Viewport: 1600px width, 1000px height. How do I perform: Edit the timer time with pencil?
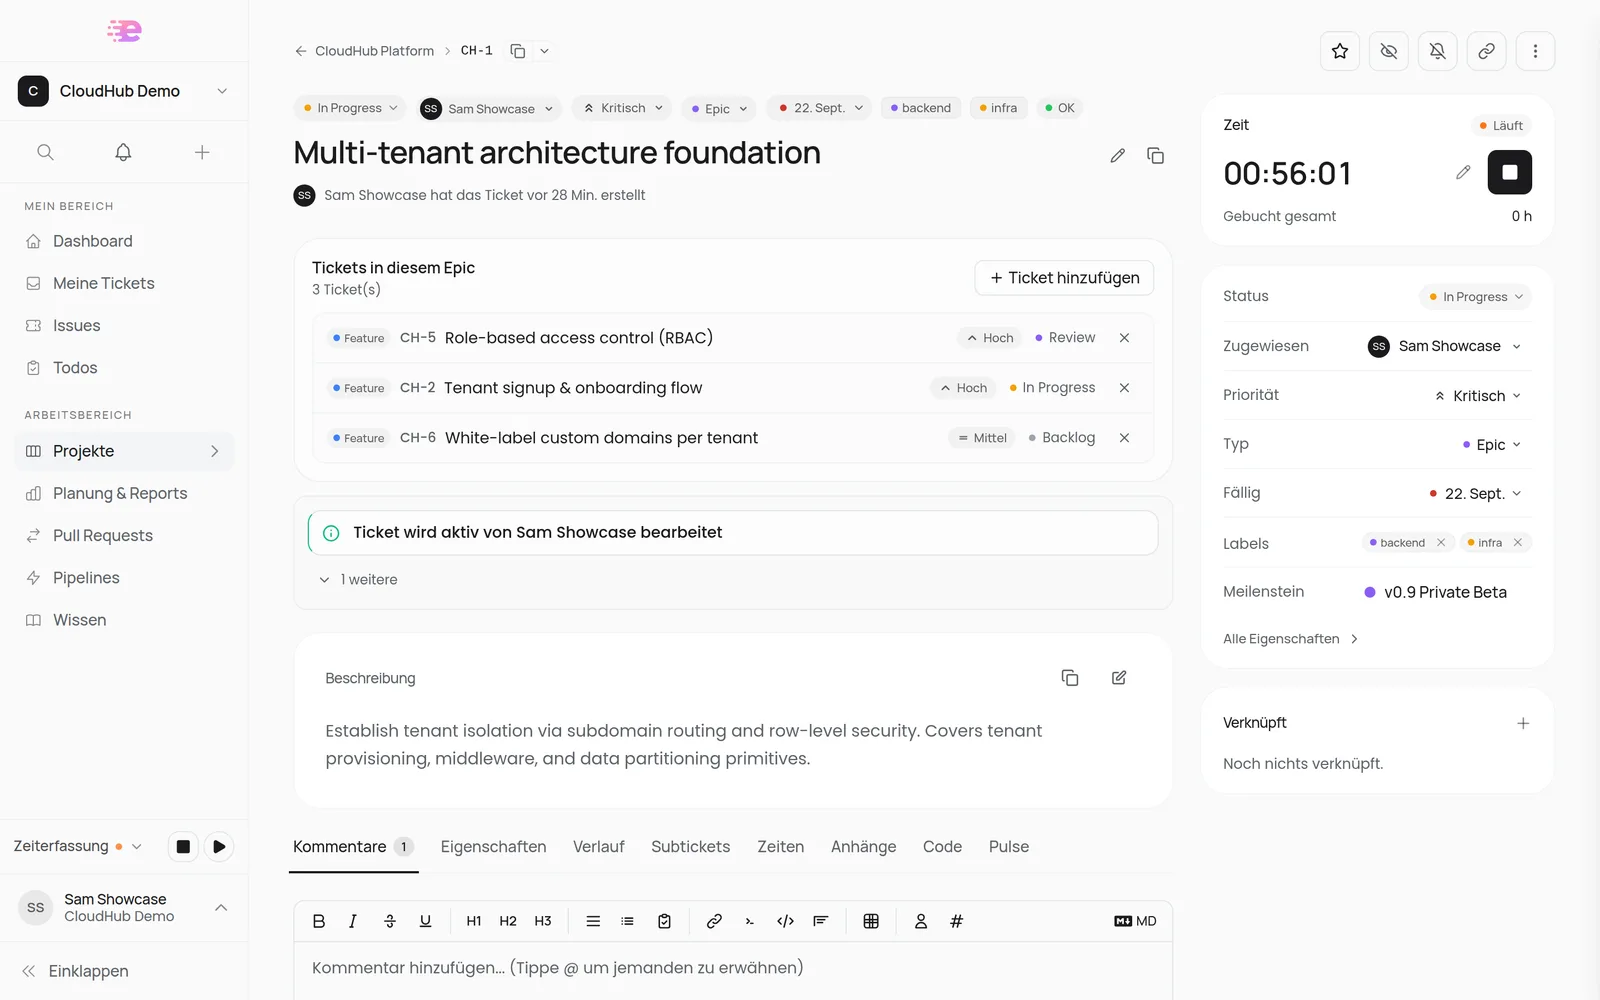coord(1463,172)
